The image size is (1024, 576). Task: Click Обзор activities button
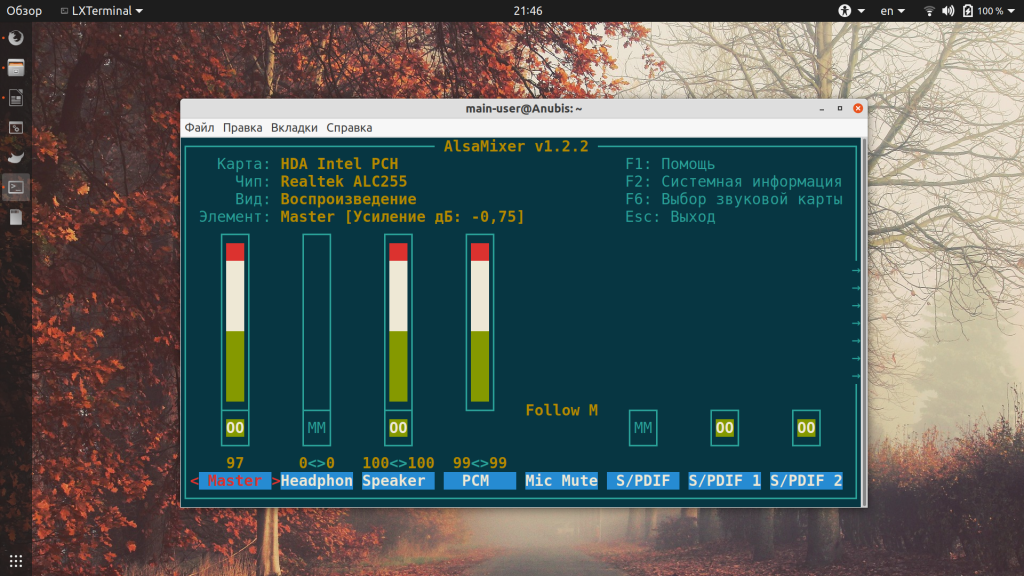click(x=24, y=10)
